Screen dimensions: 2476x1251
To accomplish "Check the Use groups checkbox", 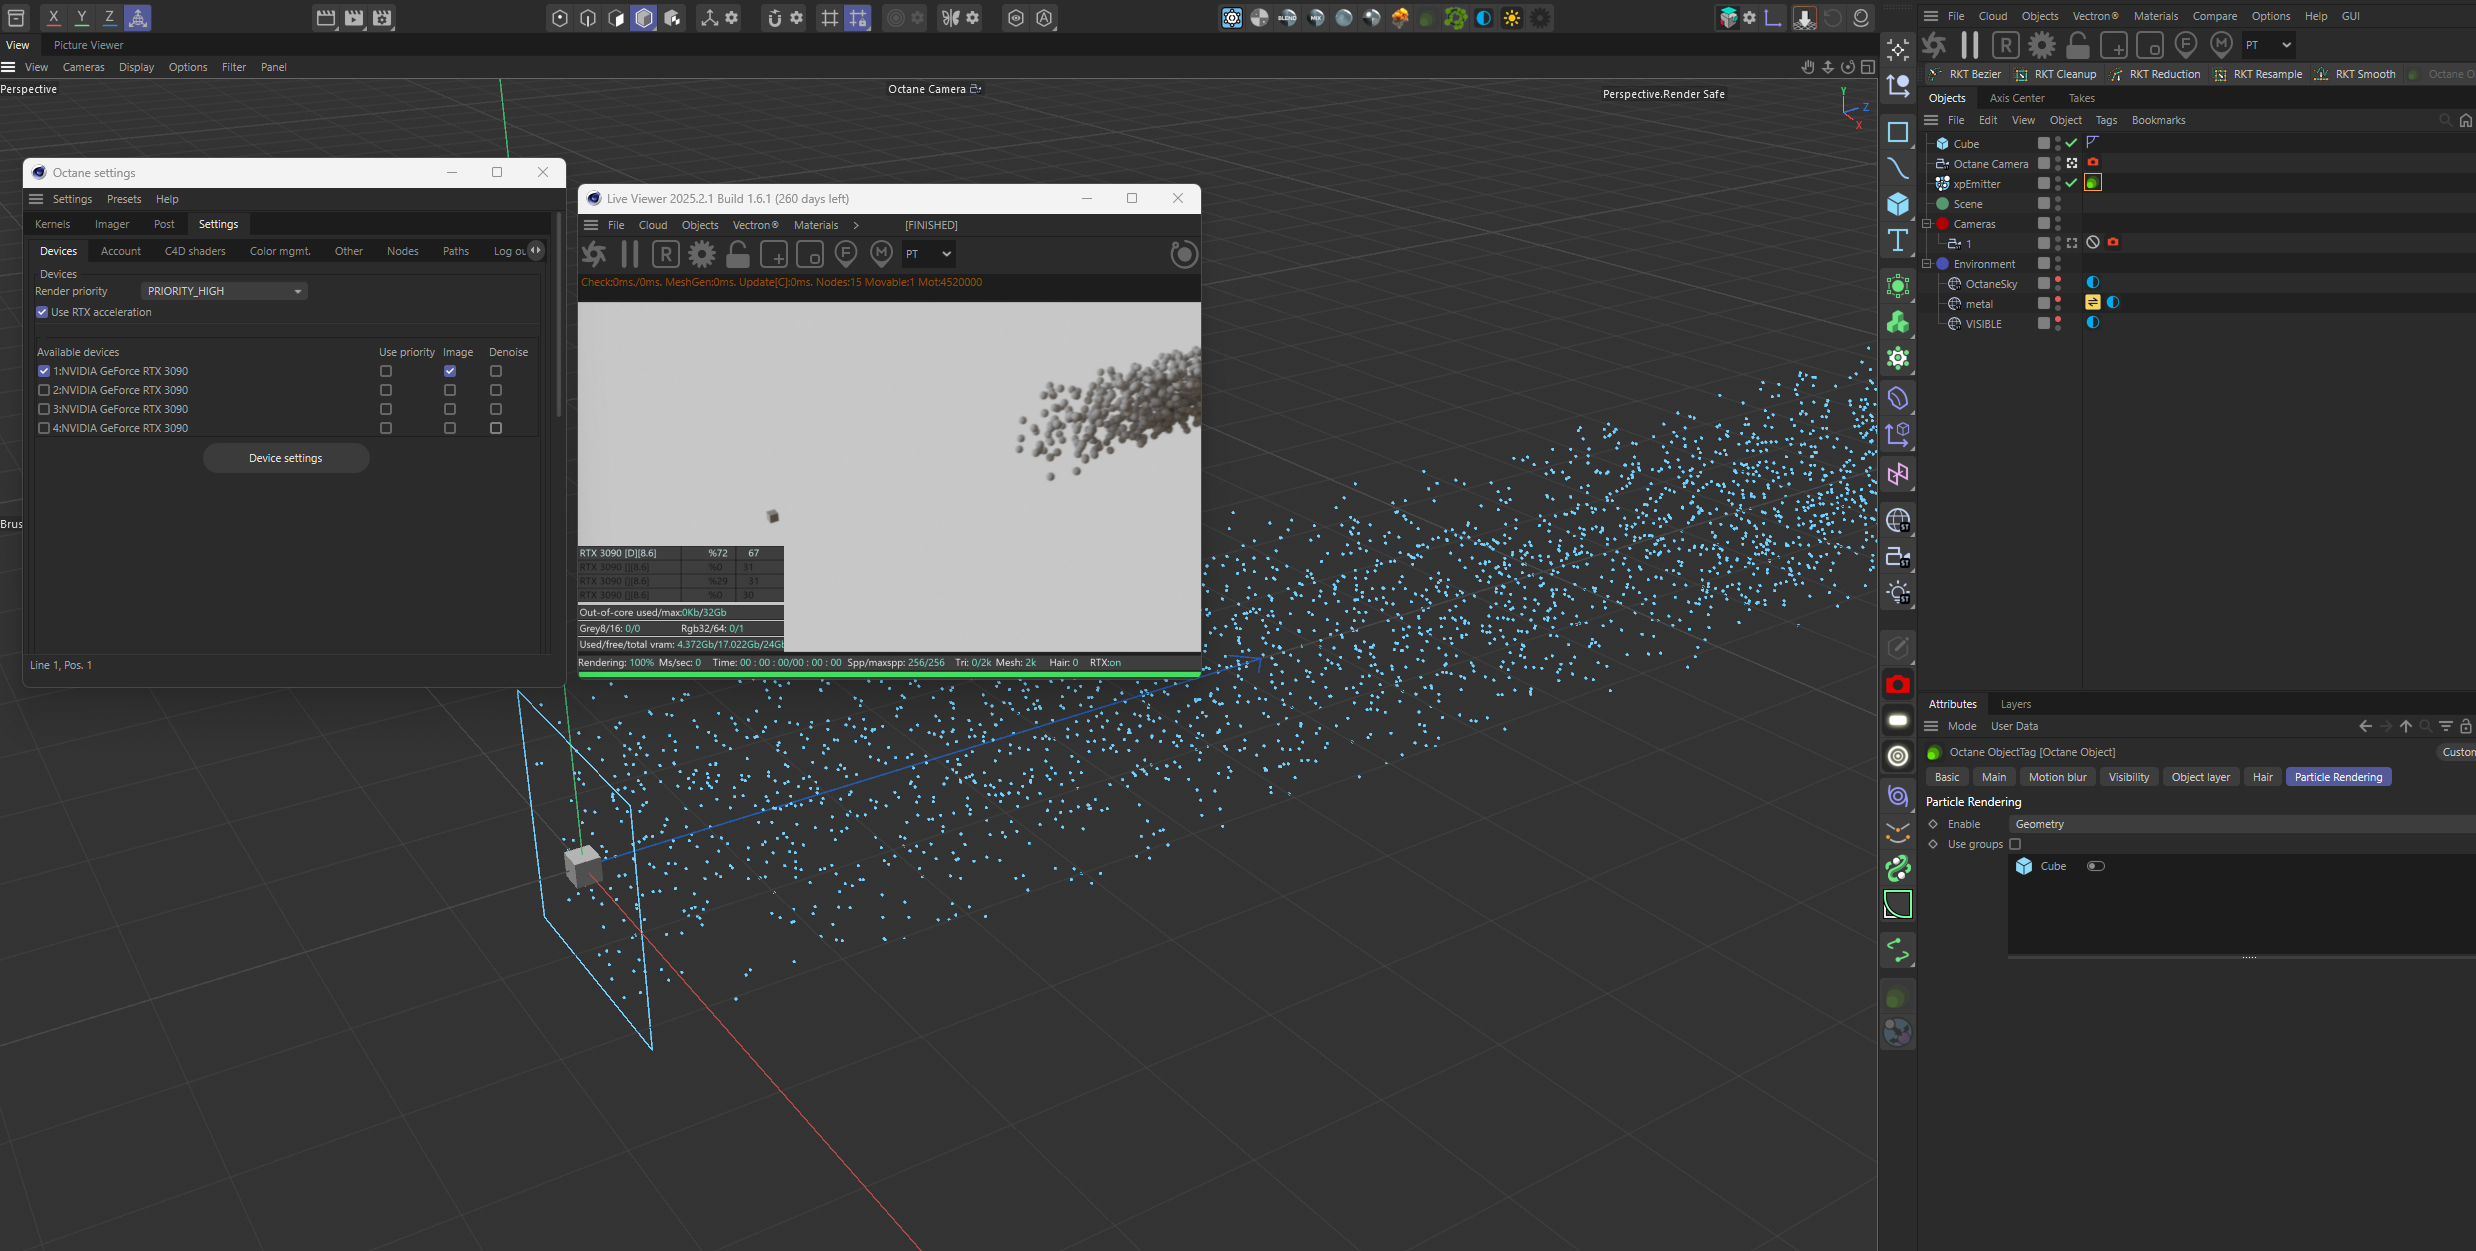I will click(2015, 844).
